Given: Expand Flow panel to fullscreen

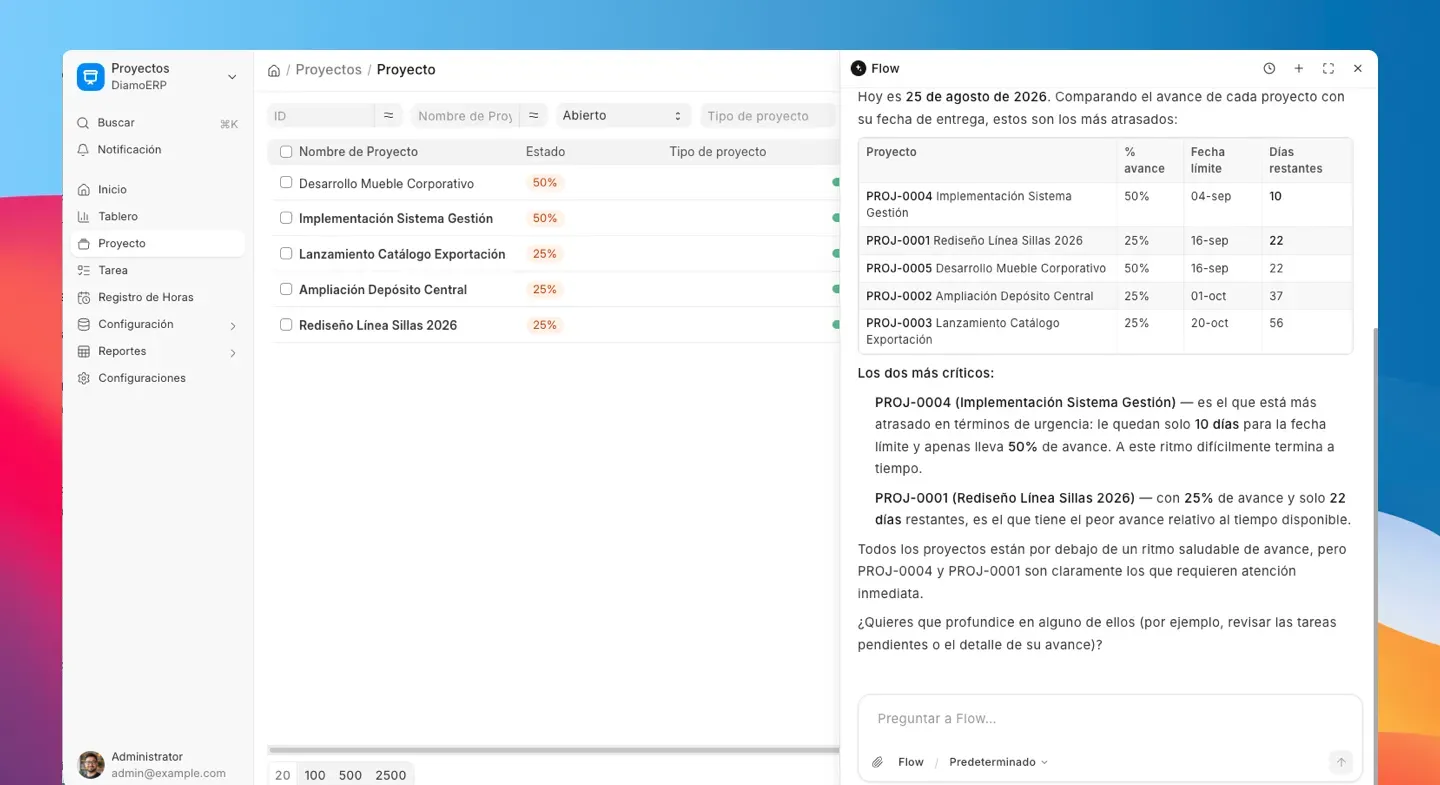Looking at the screenshot, I should 1328,69.
